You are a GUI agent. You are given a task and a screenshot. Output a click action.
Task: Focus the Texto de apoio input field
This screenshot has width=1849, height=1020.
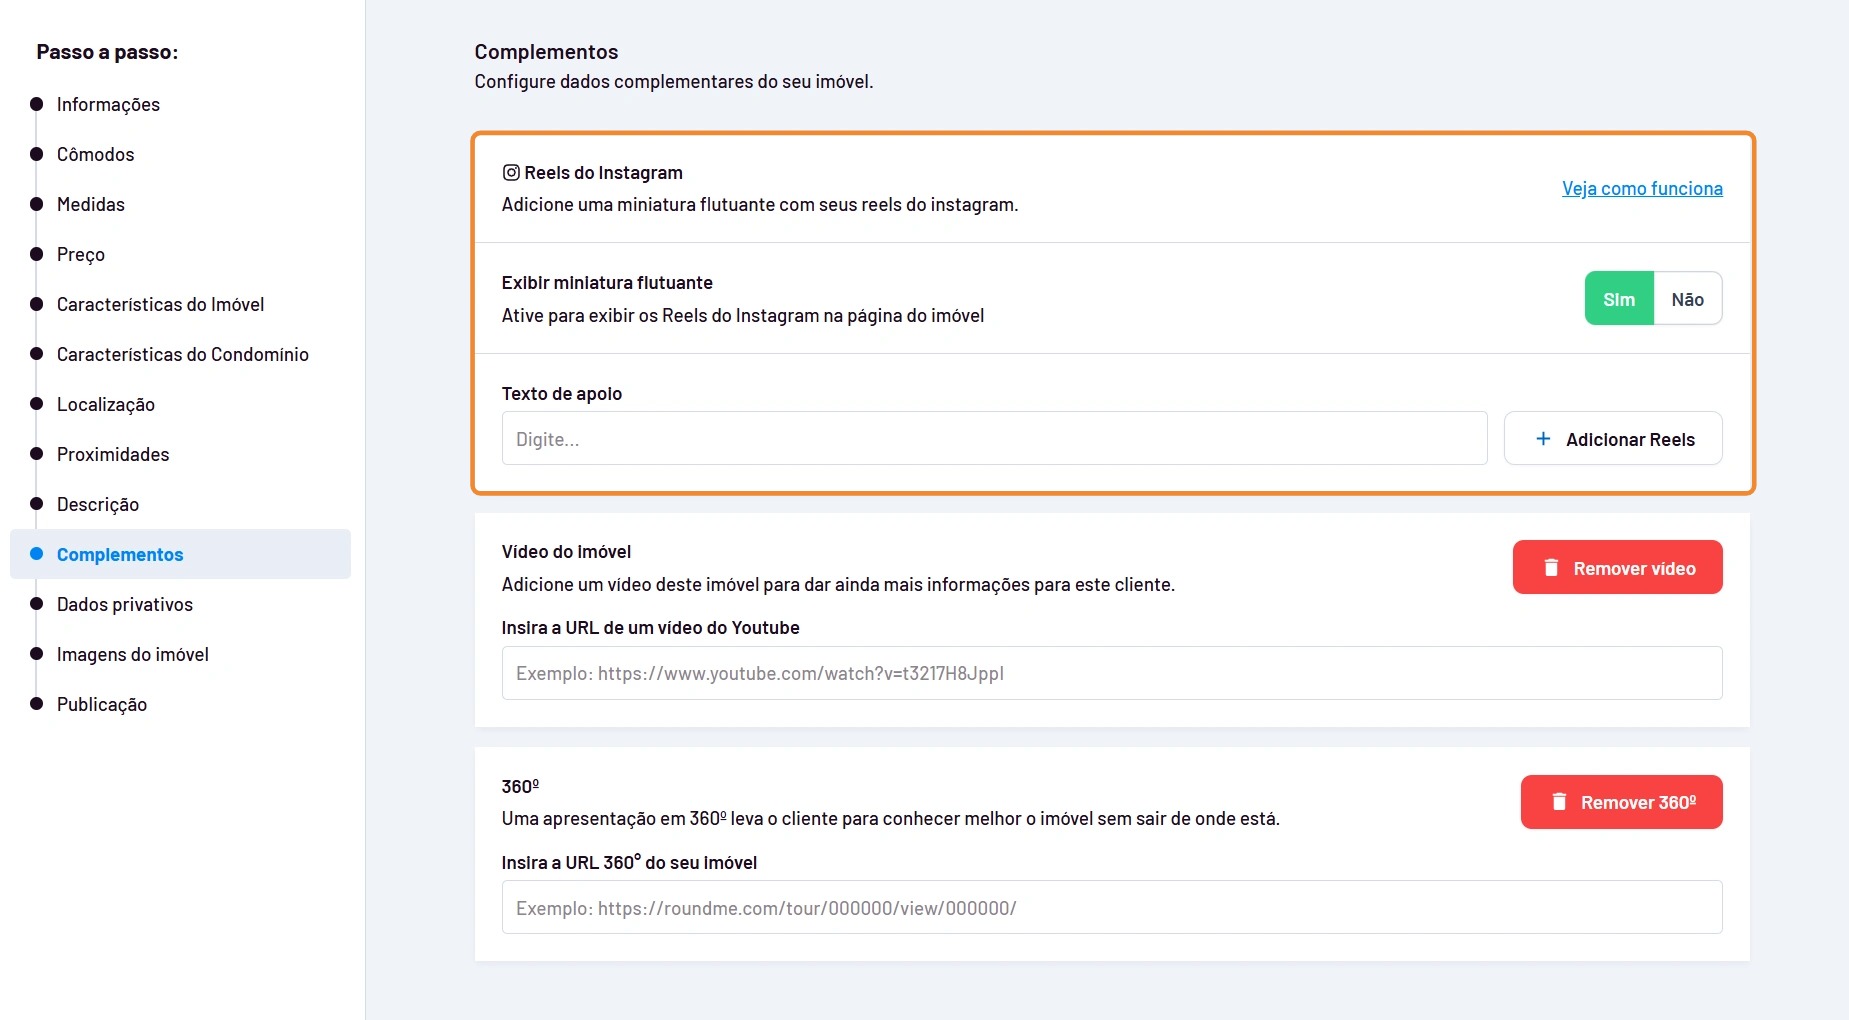pos(994,438)
